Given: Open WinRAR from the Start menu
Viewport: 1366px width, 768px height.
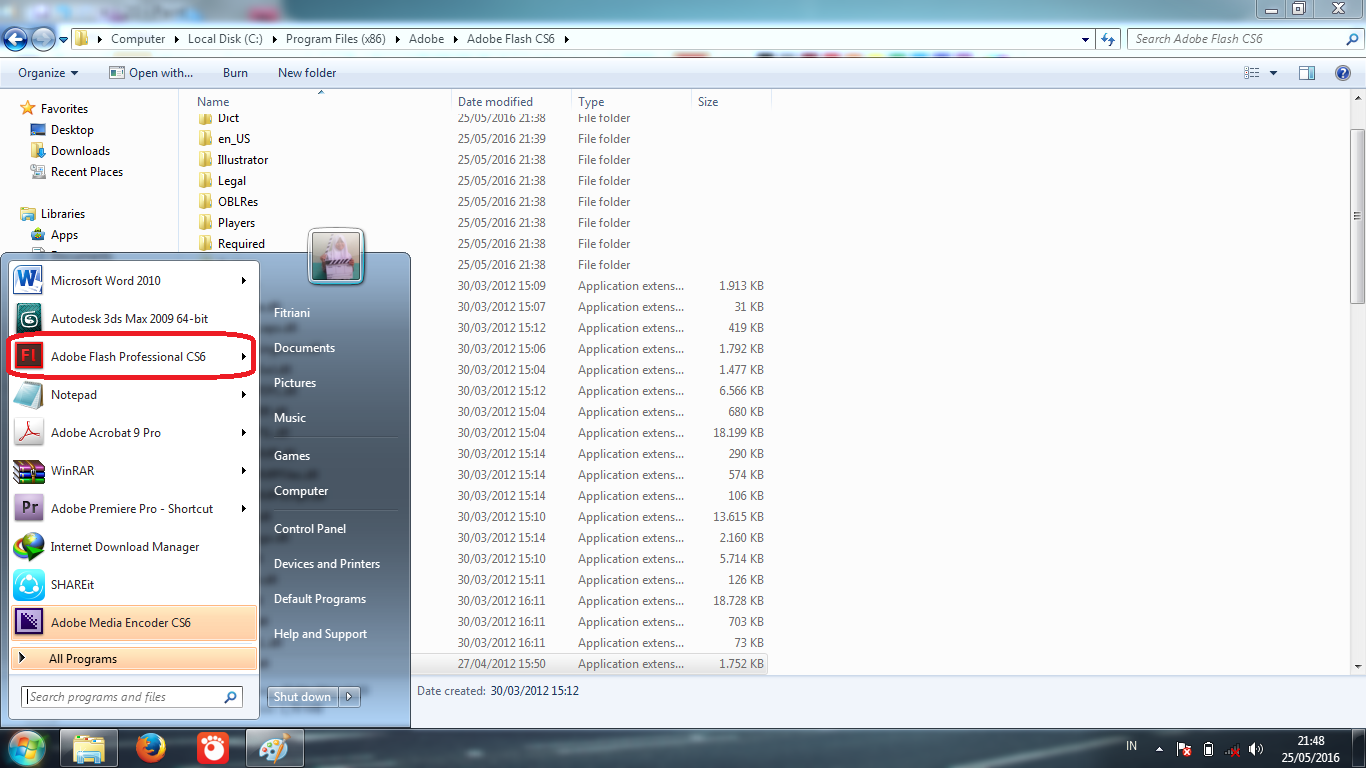Looking at the screenshot, I should pyautogui.click(x=134, y=471).
